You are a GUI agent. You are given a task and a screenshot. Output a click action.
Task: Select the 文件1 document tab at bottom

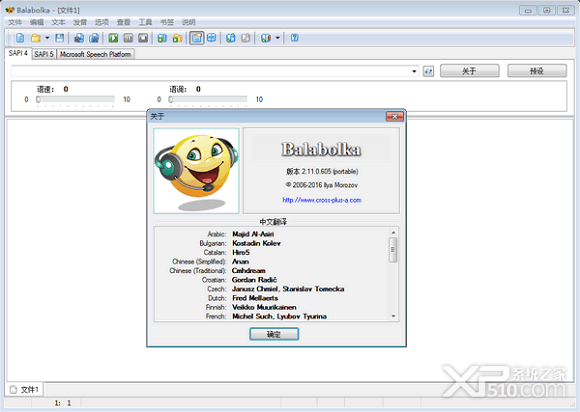coord(24,389)
